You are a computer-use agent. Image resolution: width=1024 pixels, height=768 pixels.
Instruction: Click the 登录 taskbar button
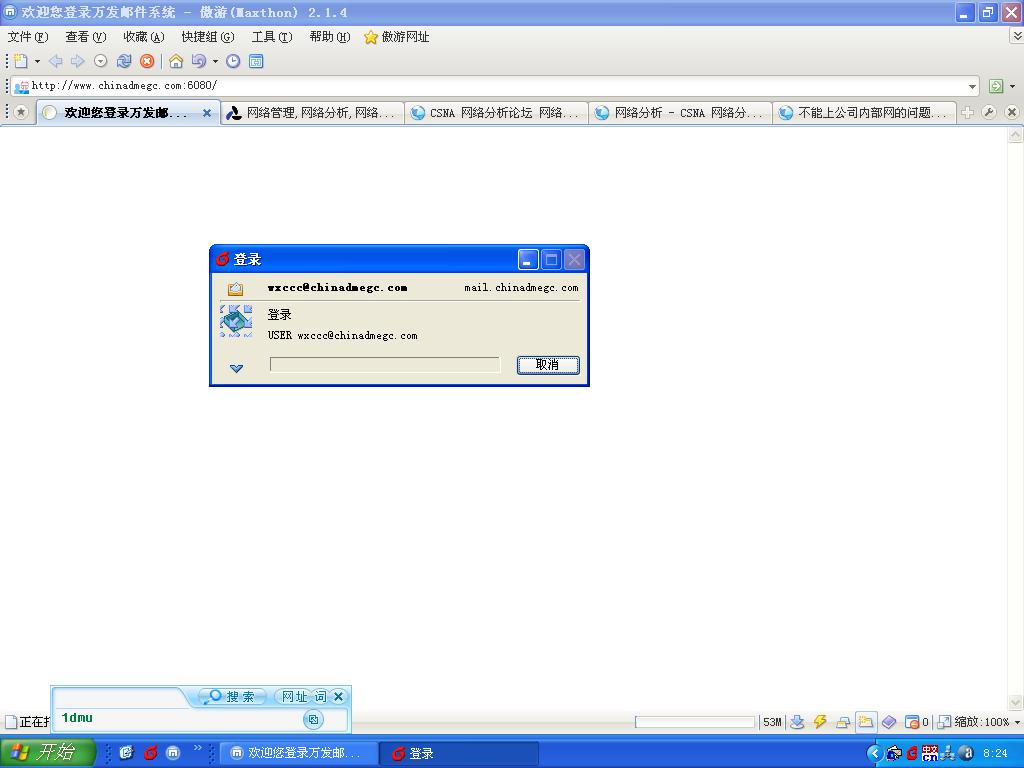click(x=458, y=754)
